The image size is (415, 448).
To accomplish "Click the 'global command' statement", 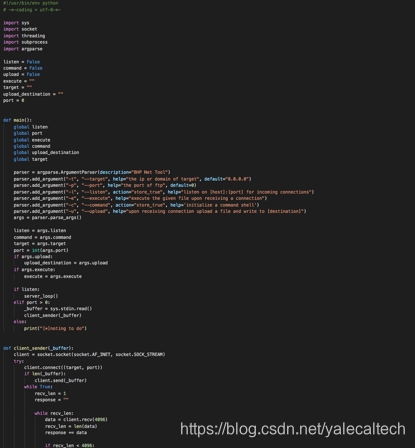I will pos(32,146).
